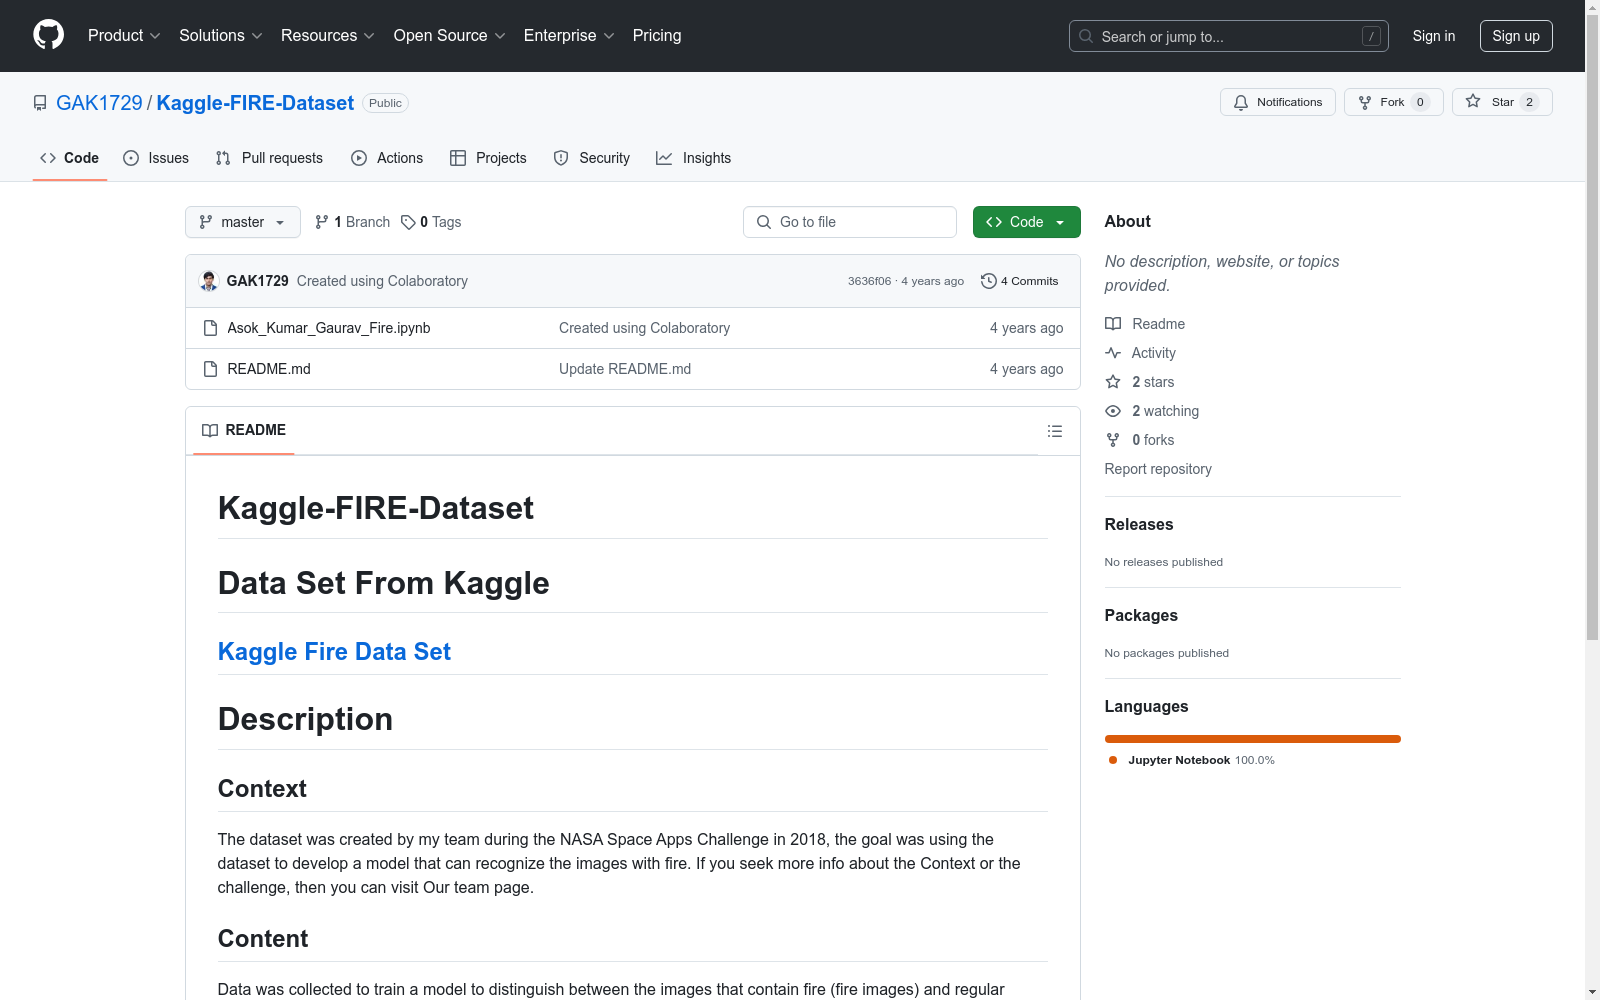Click the branch icon next to 1 Branch
1600x1000 pixels.
pyautogui.click(x=322, y=222)
